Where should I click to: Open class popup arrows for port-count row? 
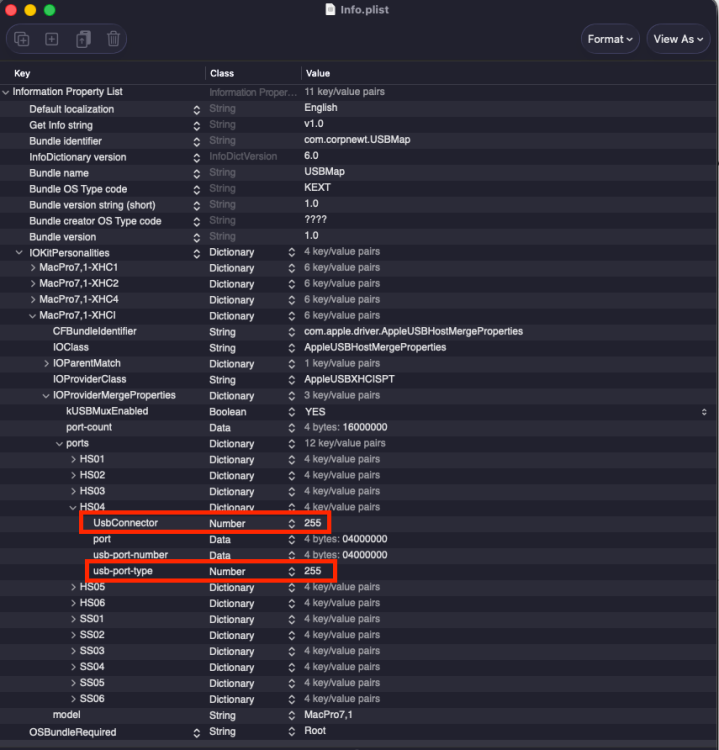pos(292,428)
